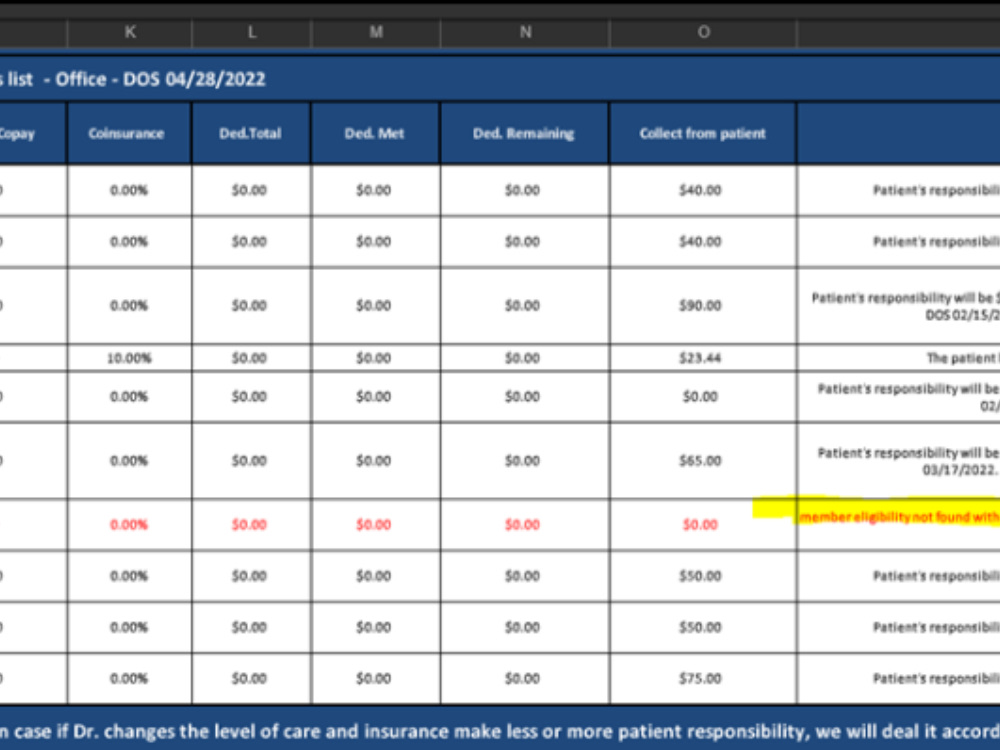This screenshot has height=750, width=1000.
Task: Select Ded.Total cell in the $90.00 row
Action: pyautogui.click(x=251, y=305)
